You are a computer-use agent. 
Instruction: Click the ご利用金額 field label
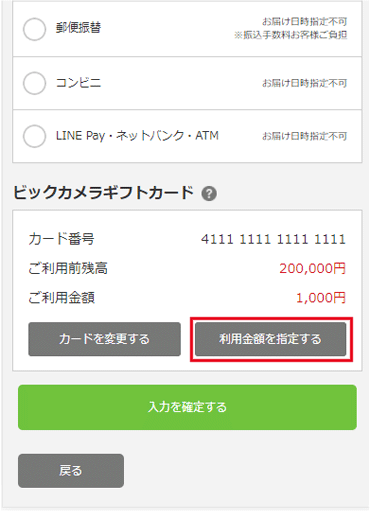click(62, 298)
